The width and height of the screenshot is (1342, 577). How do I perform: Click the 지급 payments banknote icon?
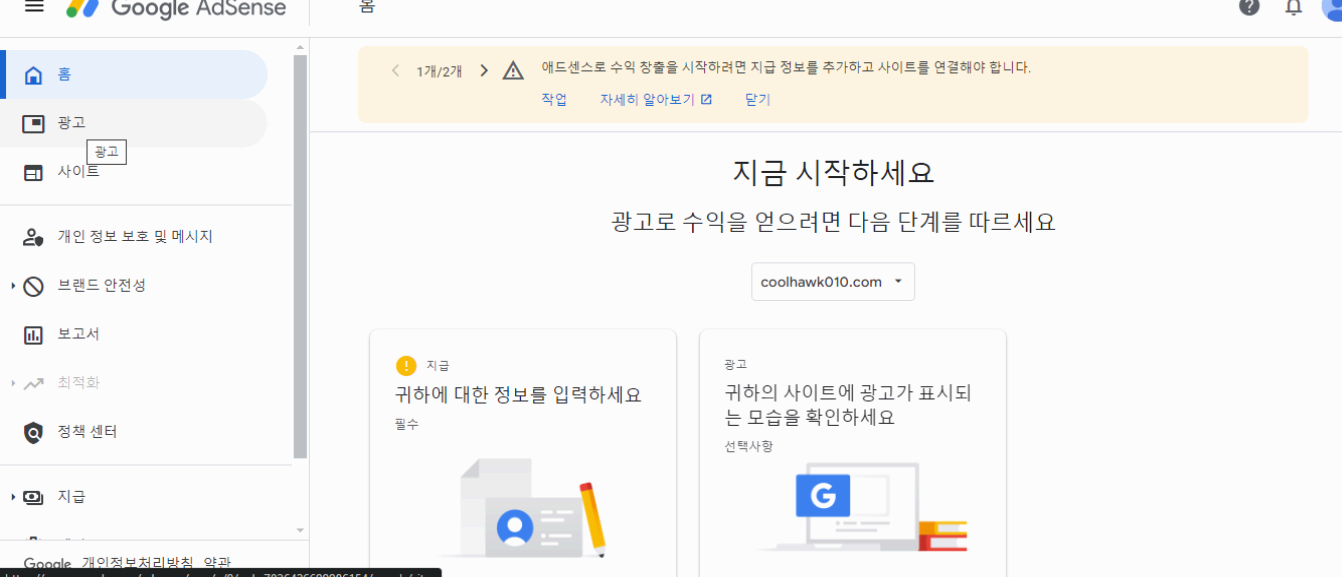pos(32,496)
